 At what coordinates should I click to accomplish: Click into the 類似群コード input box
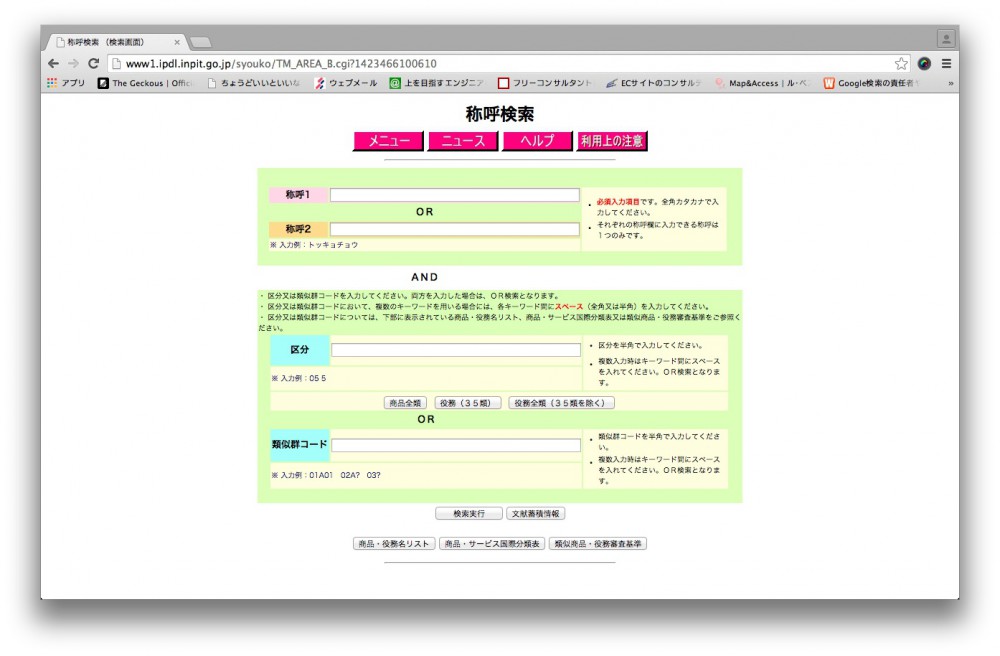pyautogui.click(x=455, y=445)
